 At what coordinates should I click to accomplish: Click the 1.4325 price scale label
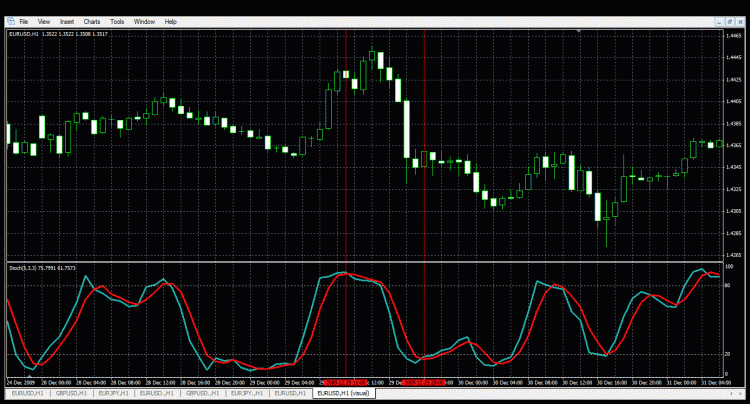click(734, 189)
